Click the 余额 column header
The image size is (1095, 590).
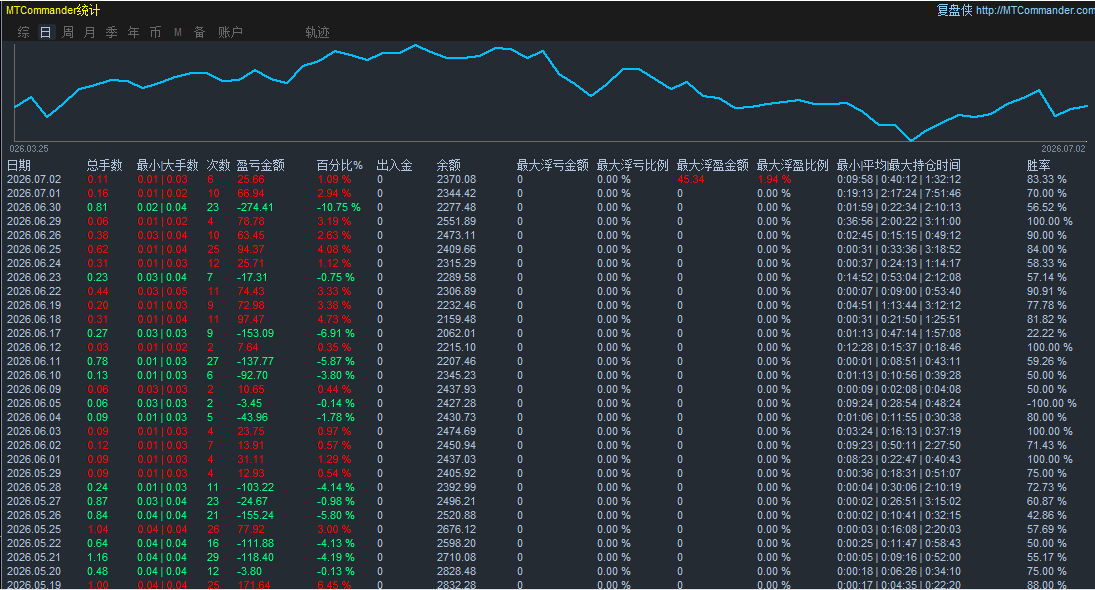point(448,165)
